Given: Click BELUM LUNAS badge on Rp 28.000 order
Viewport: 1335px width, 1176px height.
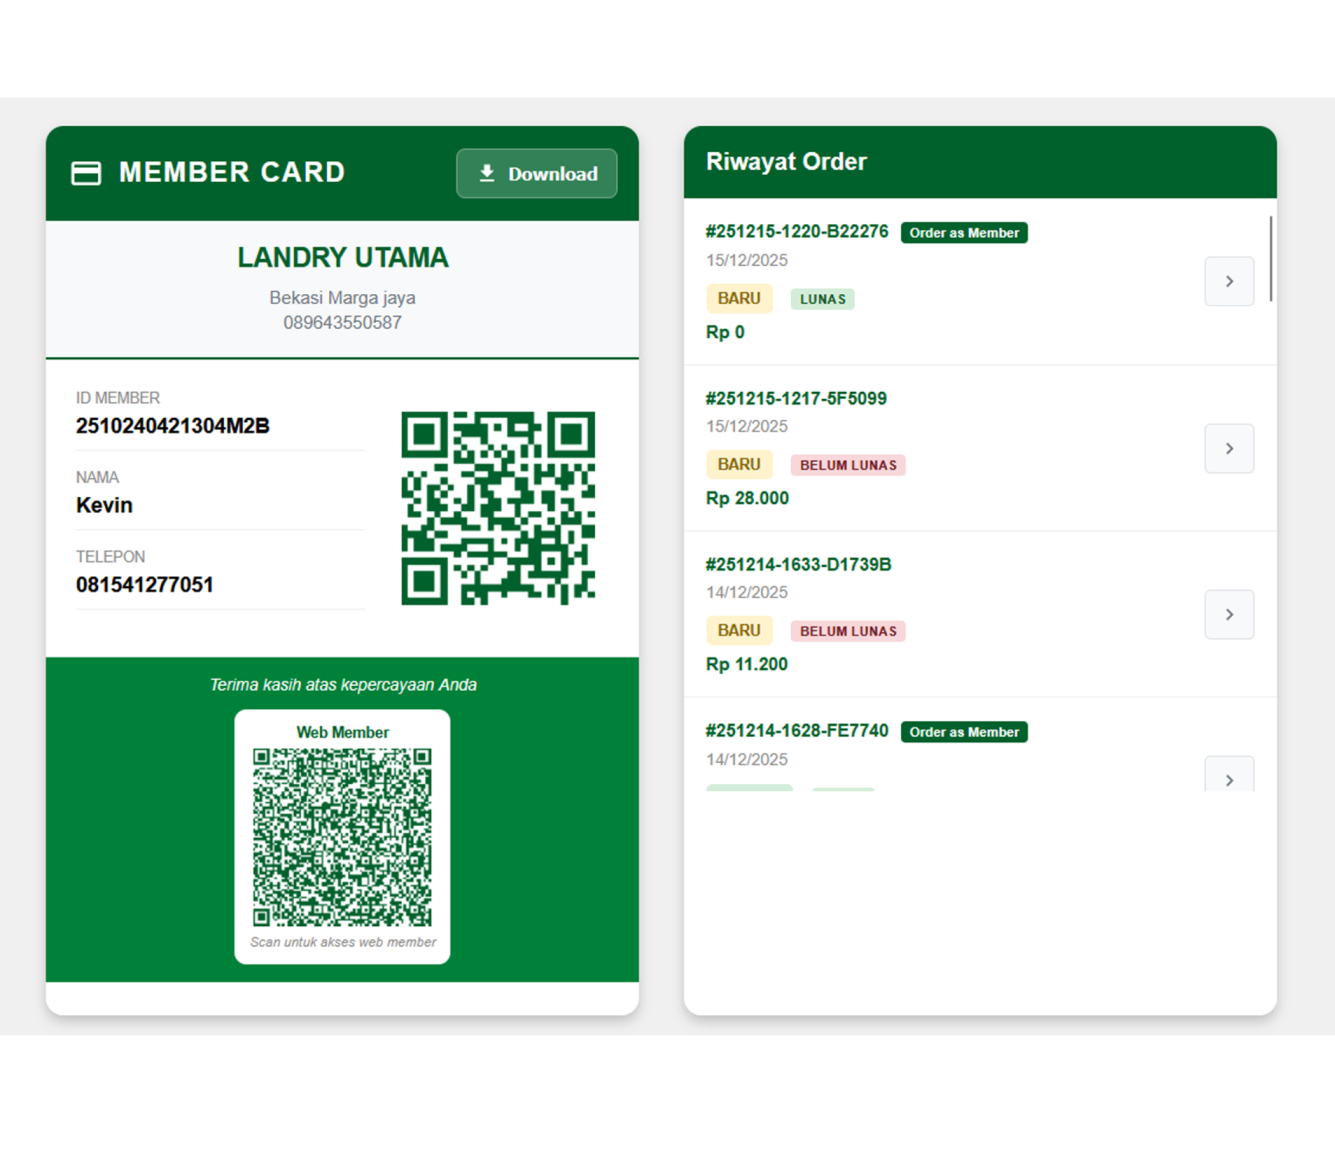Looking at the screenshot, I should pyautogui.click(x=848, y=465).
